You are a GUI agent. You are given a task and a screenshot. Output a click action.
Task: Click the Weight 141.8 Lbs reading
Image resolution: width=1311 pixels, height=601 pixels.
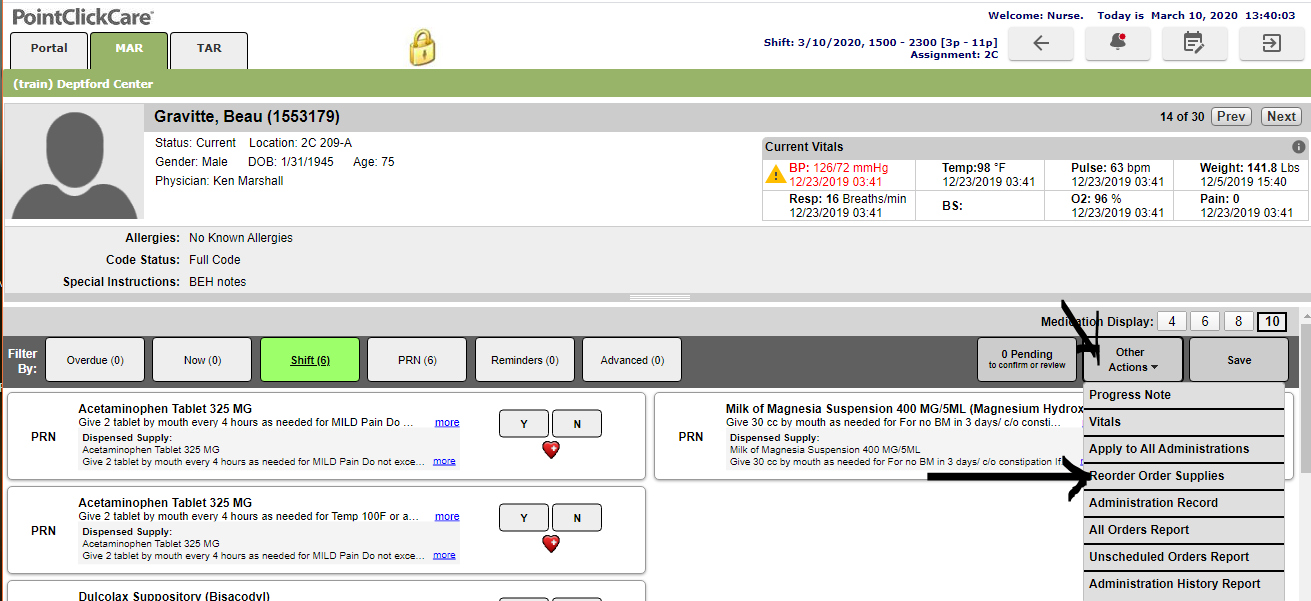[1249, 168]
